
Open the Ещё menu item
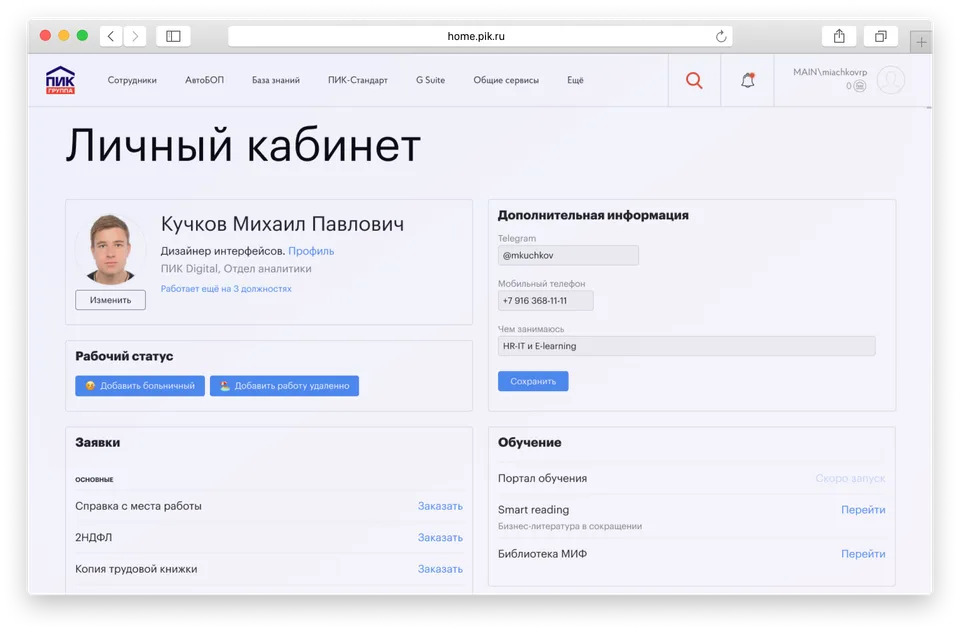[x=575, y=80]
